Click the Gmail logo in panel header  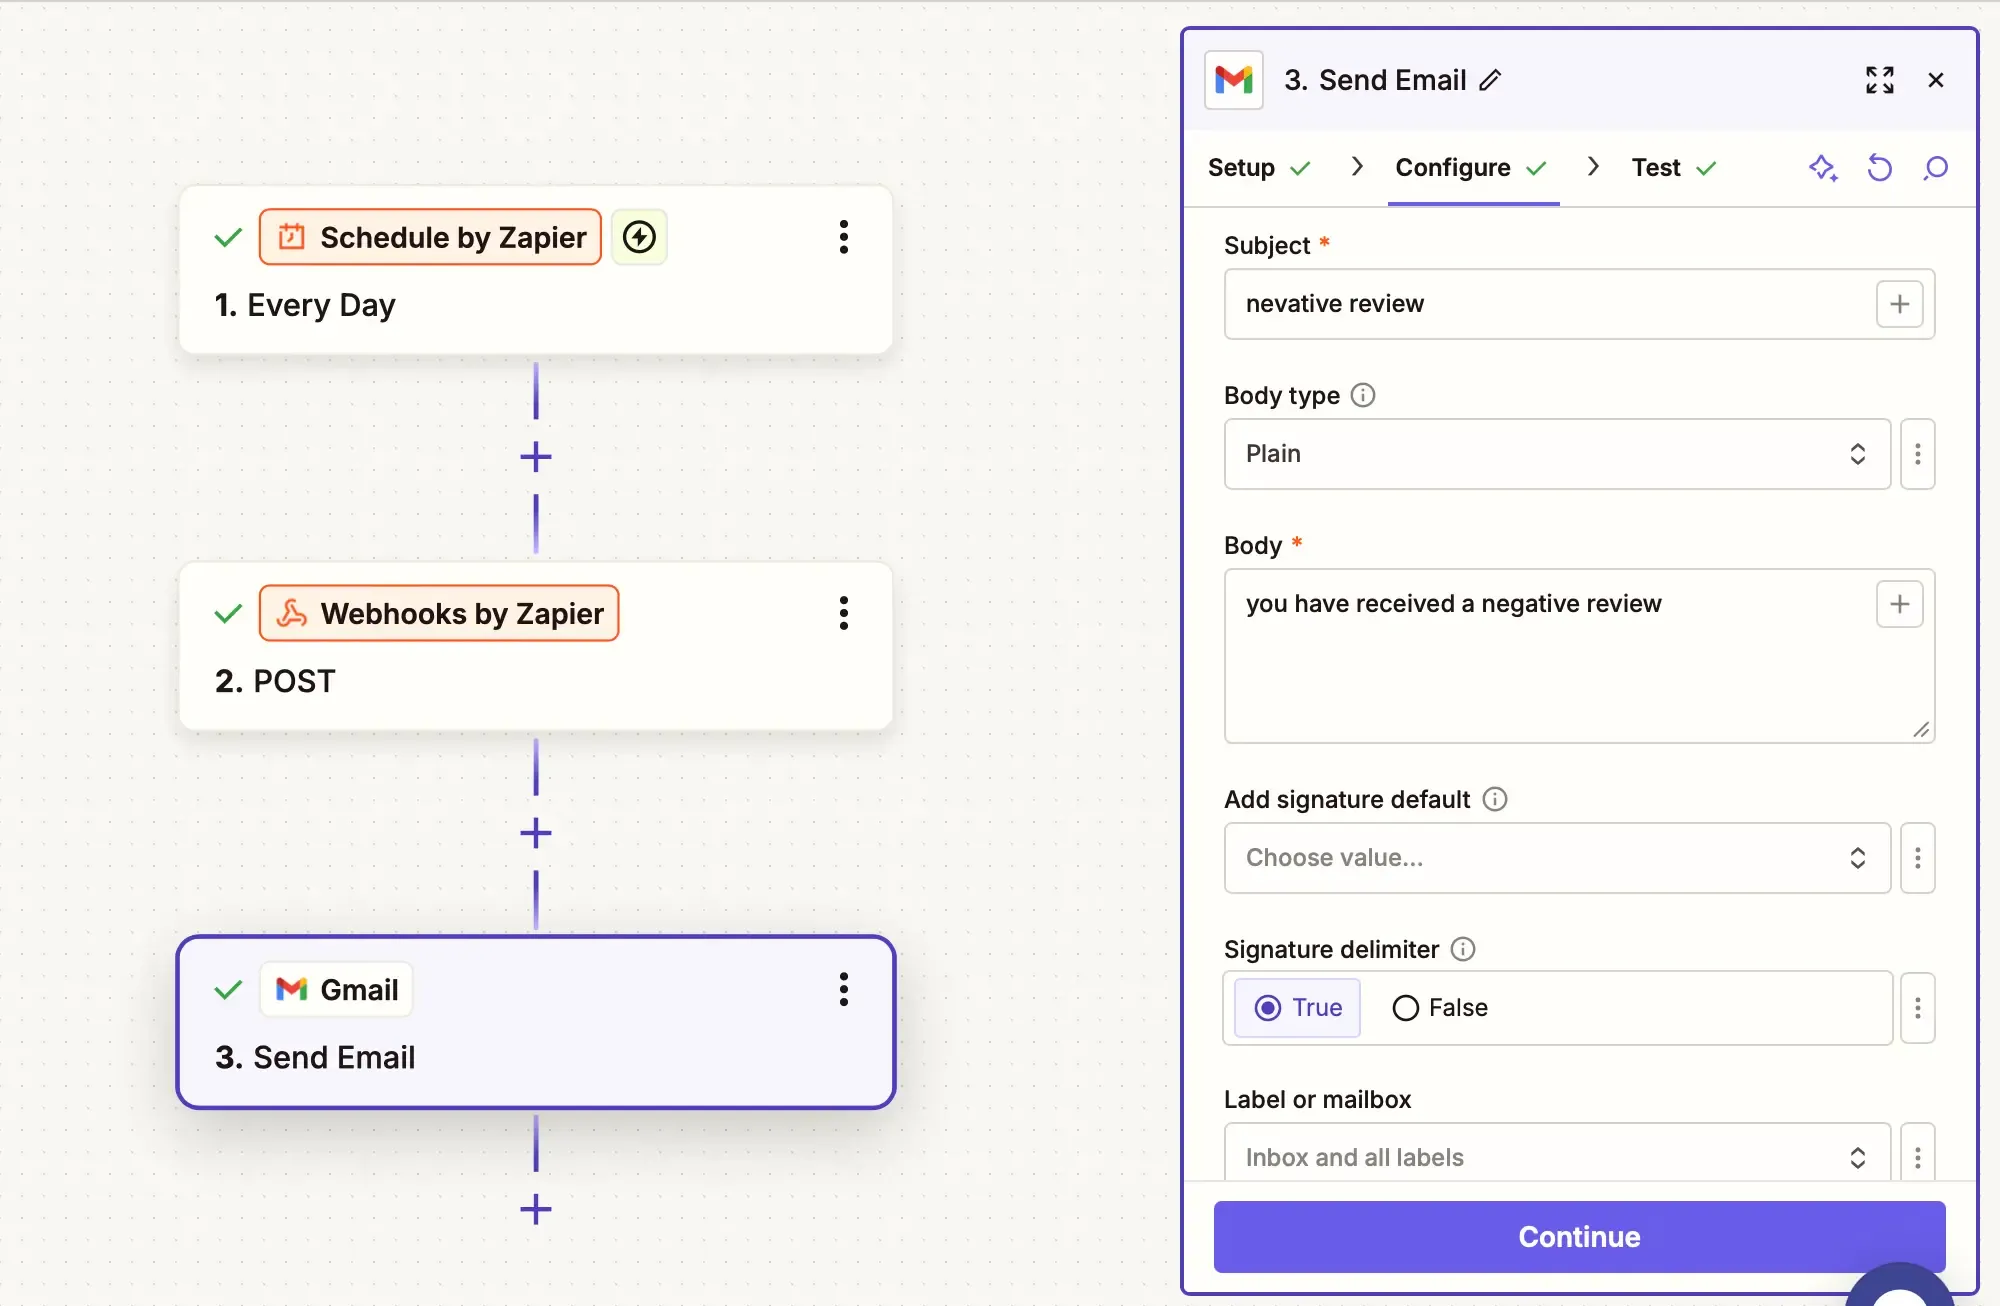click(1234, 80)
